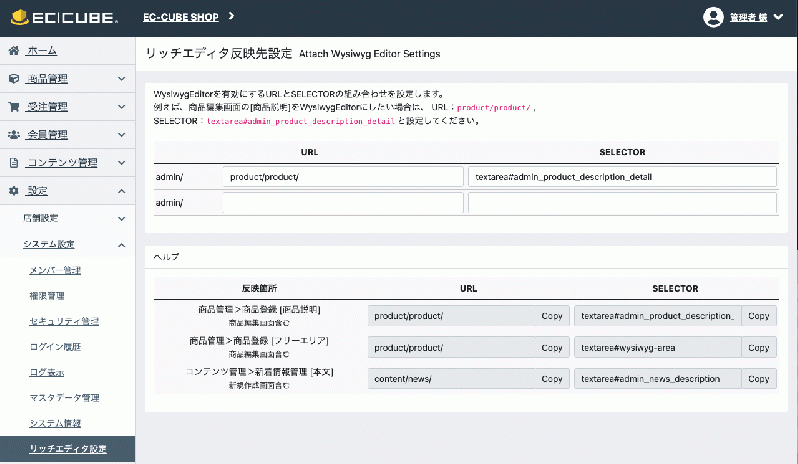Click 商品管理>商品登録 [フリーエリア] label
The width and height of the screenshot is (798, 464).
[259, 341]
